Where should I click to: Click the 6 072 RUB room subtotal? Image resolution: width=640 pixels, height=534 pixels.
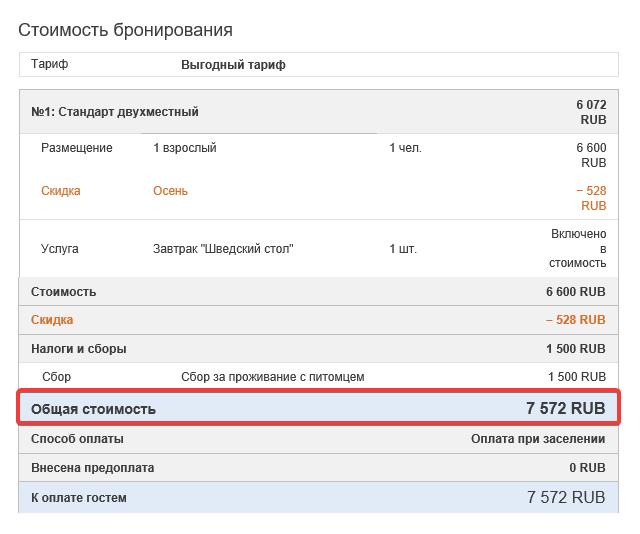591,111
